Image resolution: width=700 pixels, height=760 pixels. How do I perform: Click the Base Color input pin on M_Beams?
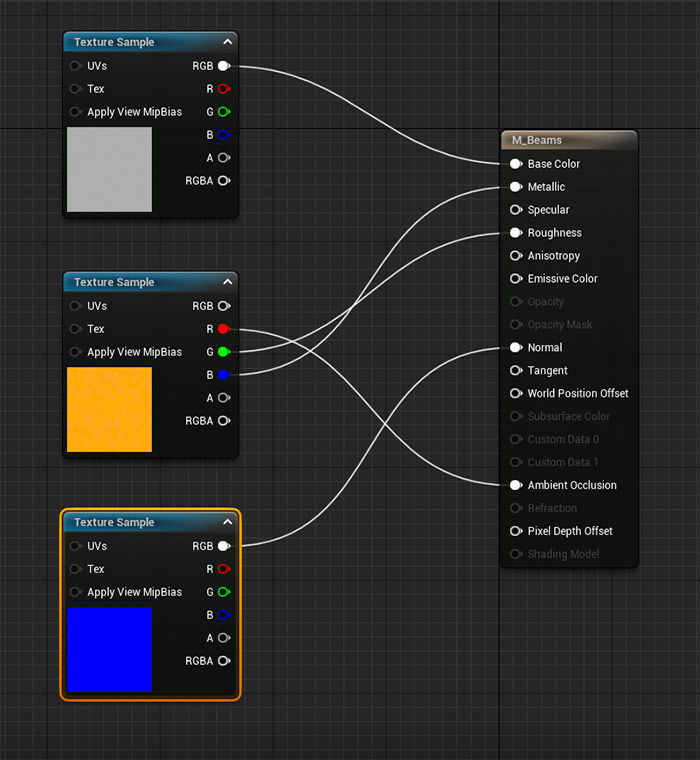tap(516, 164)
